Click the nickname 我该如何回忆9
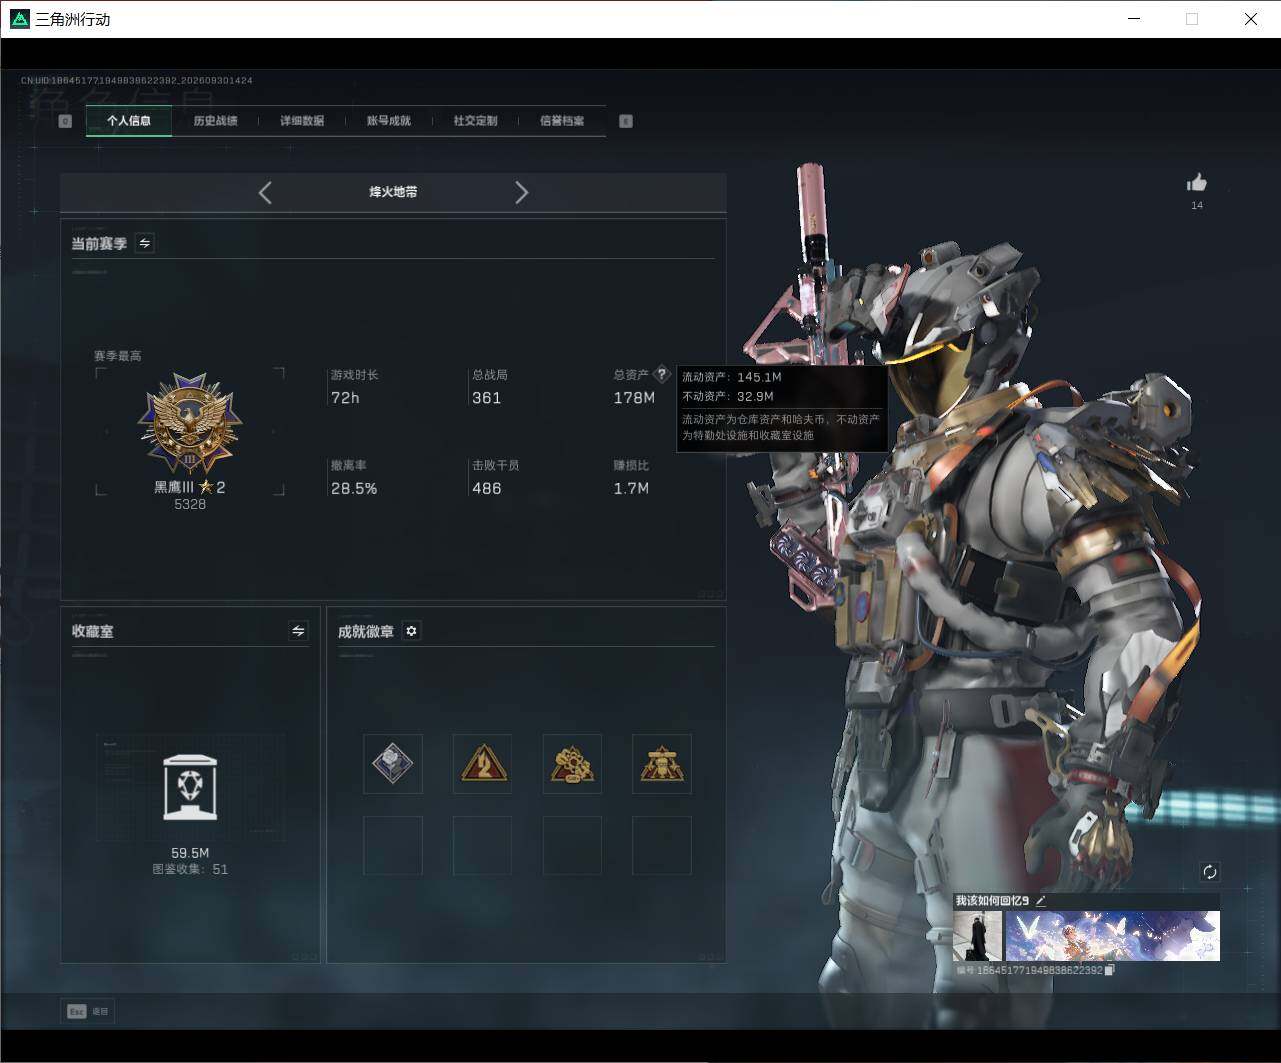The width and height of the screenshot is (1281, 1063). click(992, 901)
